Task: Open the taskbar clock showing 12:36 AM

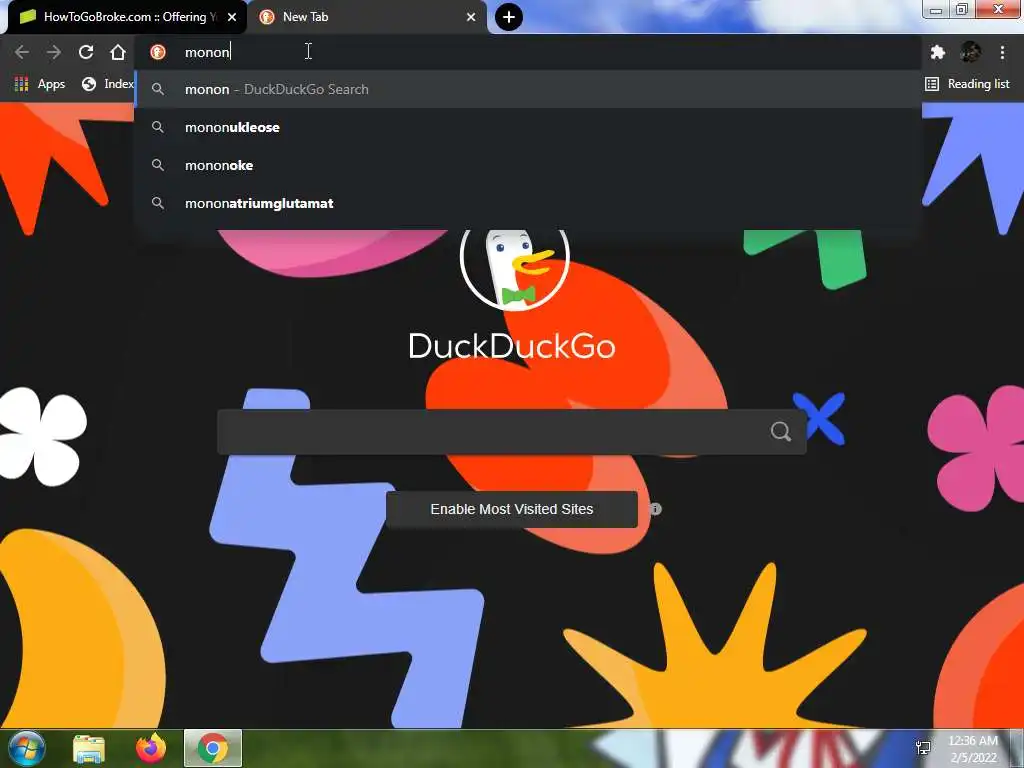Action: 973,749
